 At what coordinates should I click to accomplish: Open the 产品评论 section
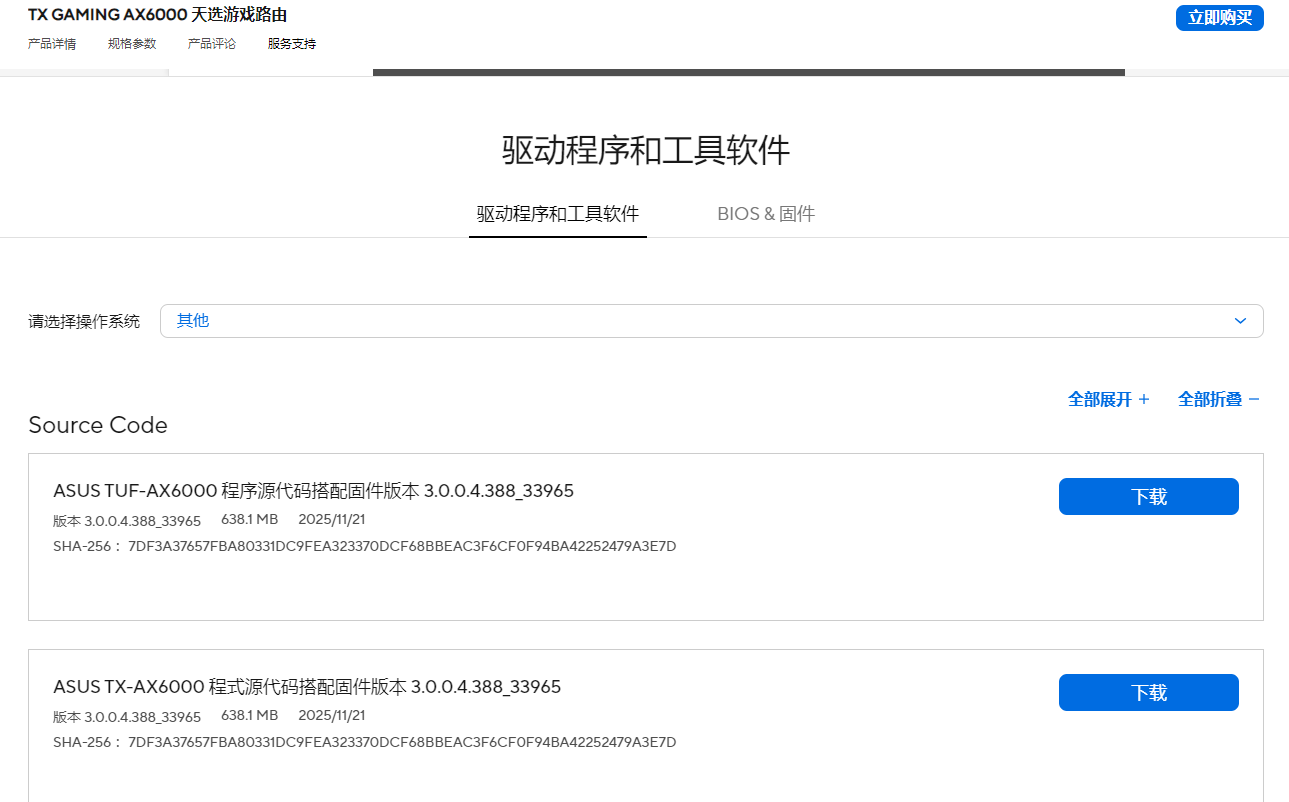click(211, 43)
